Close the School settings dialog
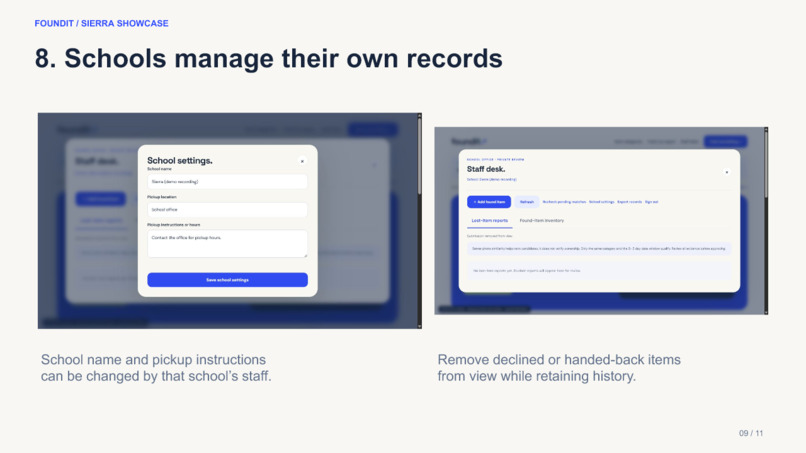This screenshot has width=806, height=453. (x=302, y=161)
